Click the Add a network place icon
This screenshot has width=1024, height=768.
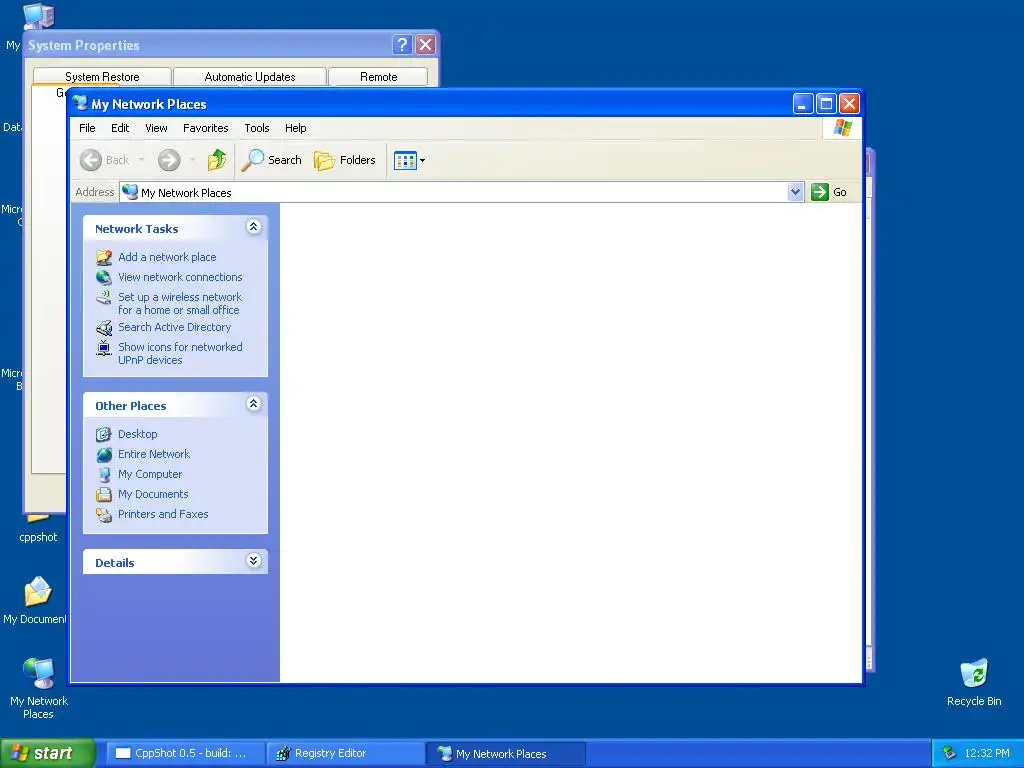click(104, 257)
